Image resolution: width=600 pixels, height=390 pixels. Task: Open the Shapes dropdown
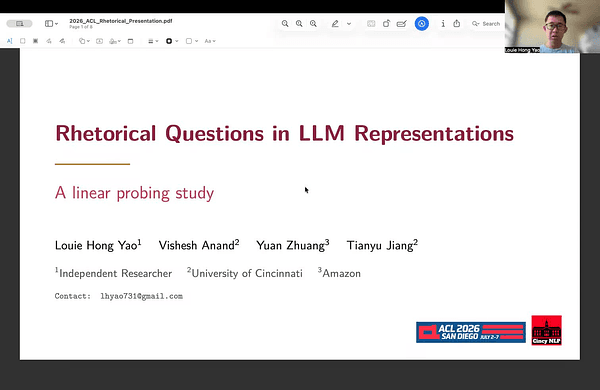[84, 41]
